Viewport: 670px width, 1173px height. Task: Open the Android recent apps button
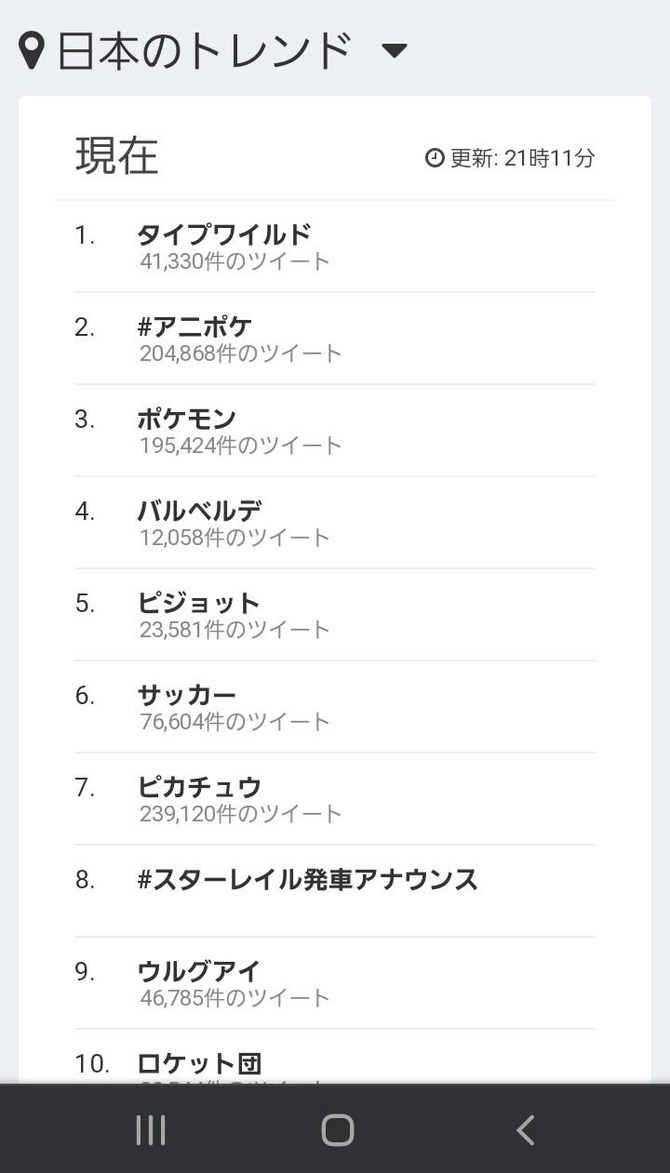click(x=150, y=1130)
